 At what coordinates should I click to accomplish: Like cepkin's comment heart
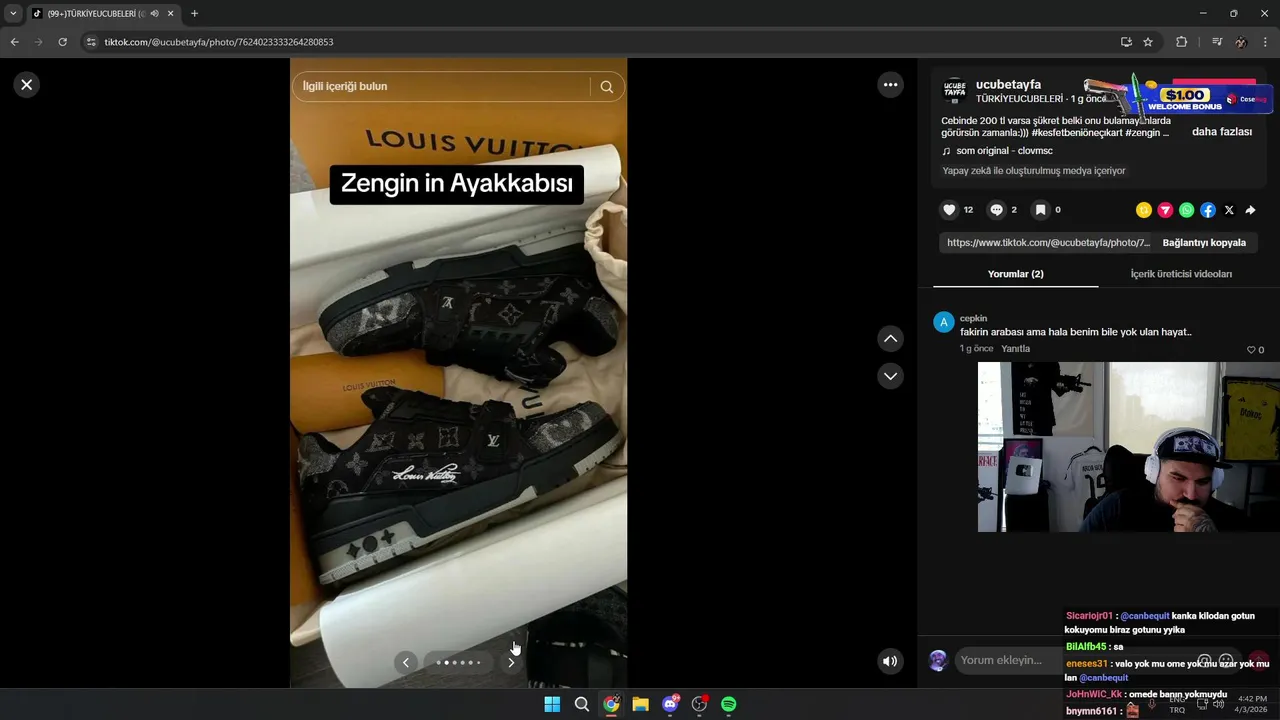(x=1251, y=350)
